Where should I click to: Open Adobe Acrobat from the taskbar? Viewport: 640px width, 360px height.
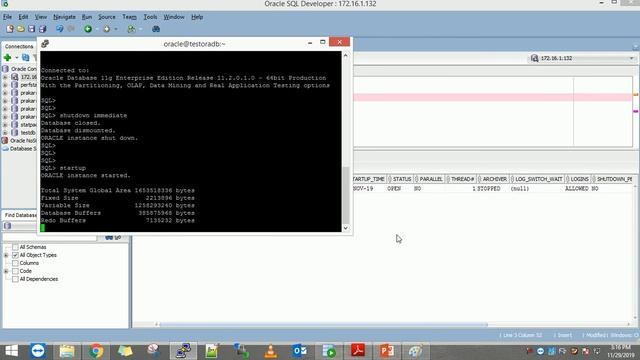tap(358, 351)
